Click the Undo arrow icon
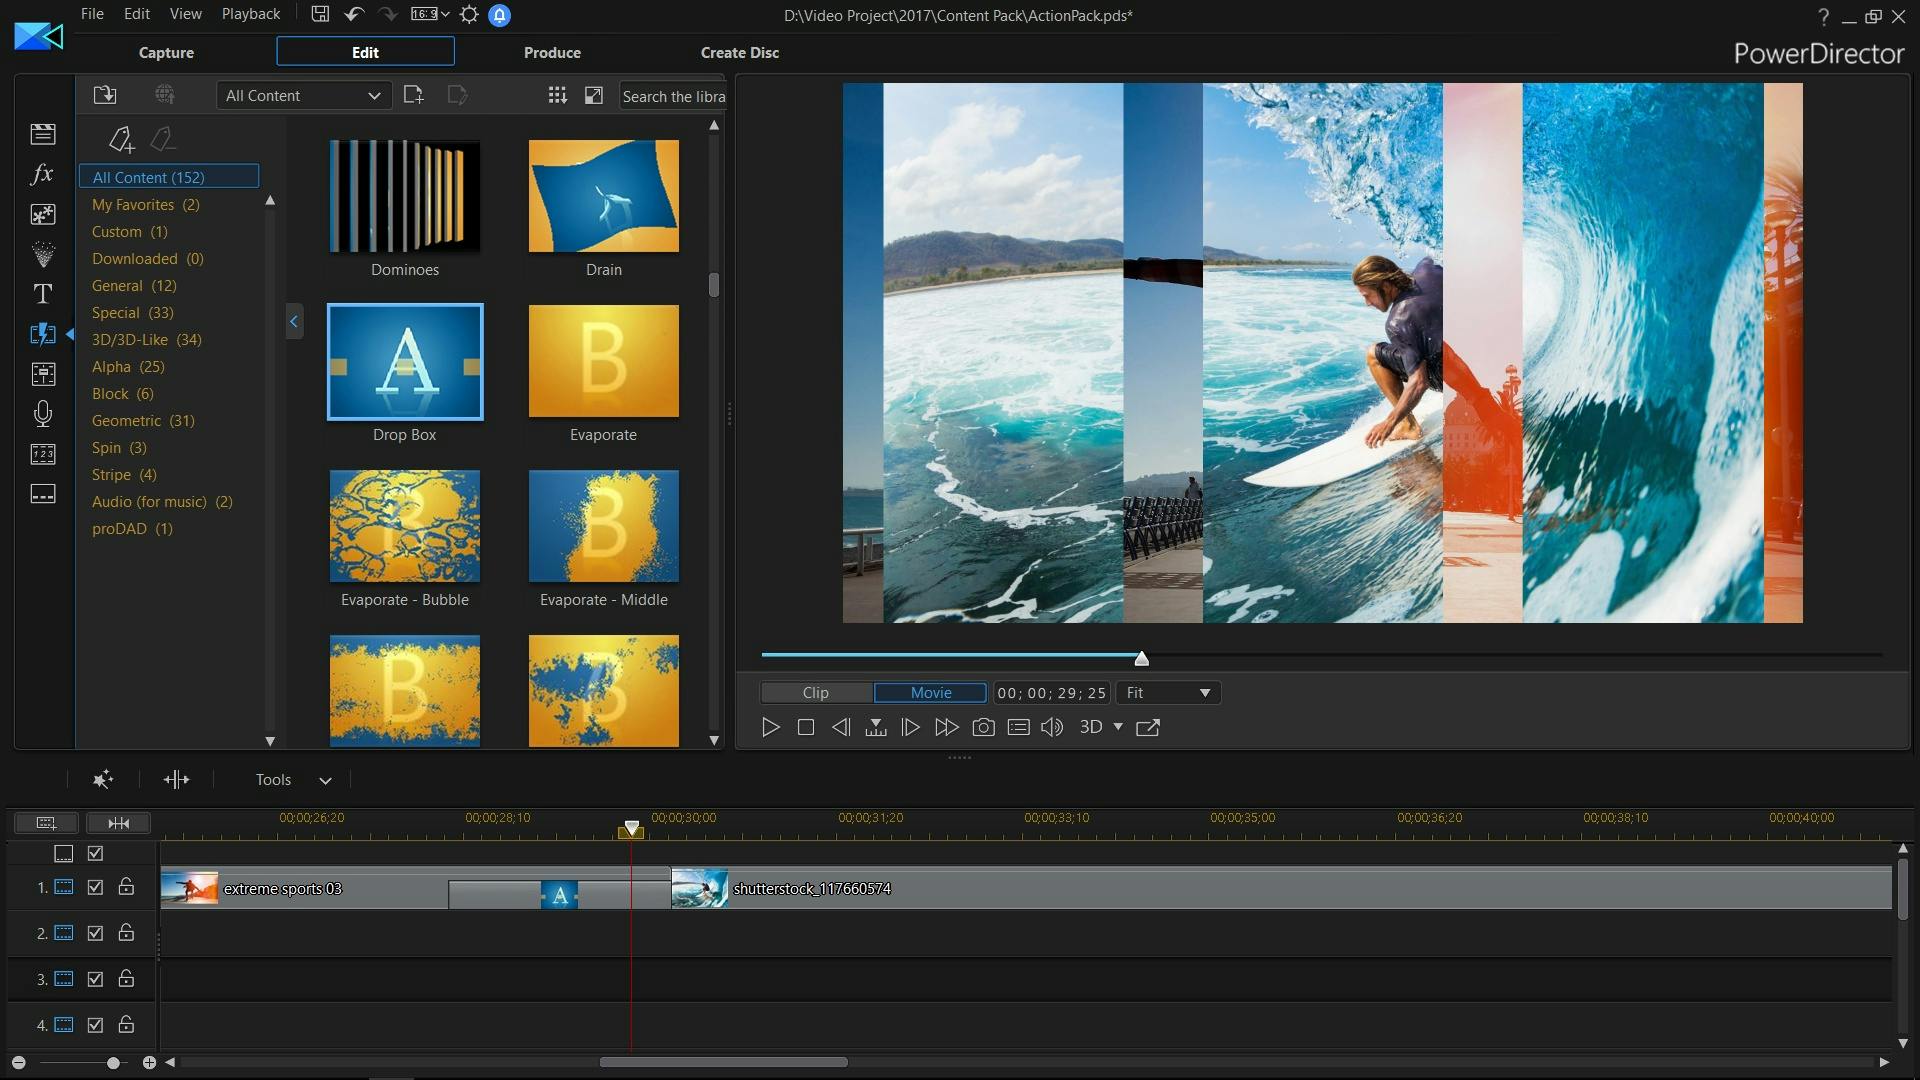 [354, 14]
